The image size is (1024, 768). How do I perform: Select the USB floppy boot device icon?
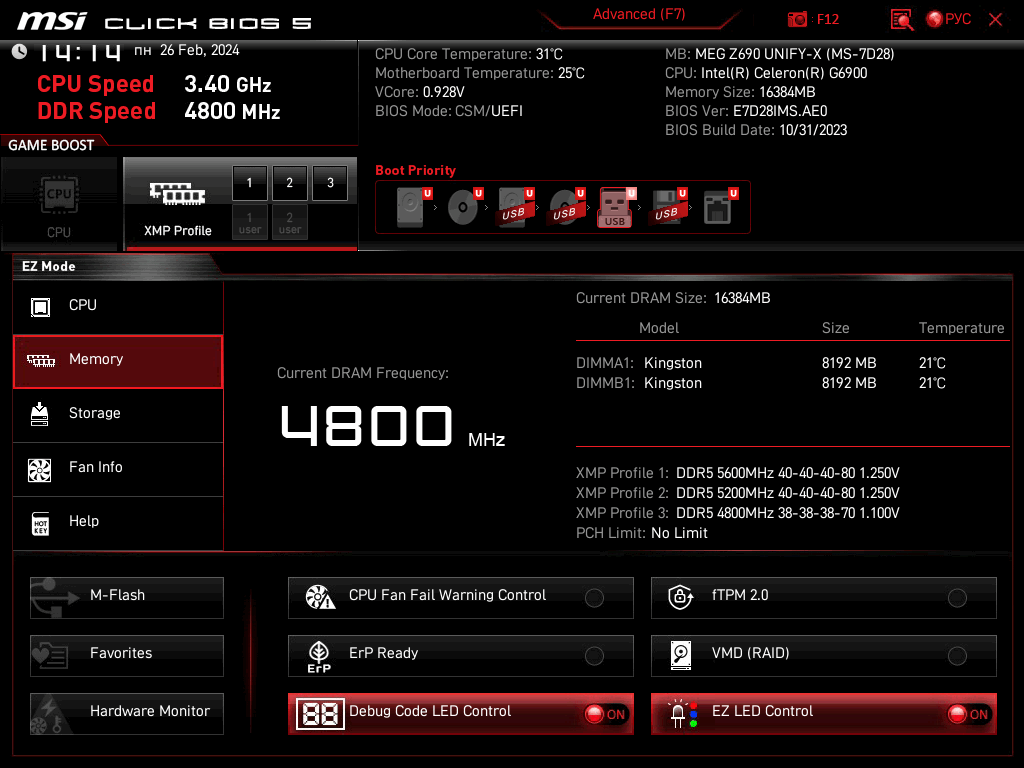666,206
